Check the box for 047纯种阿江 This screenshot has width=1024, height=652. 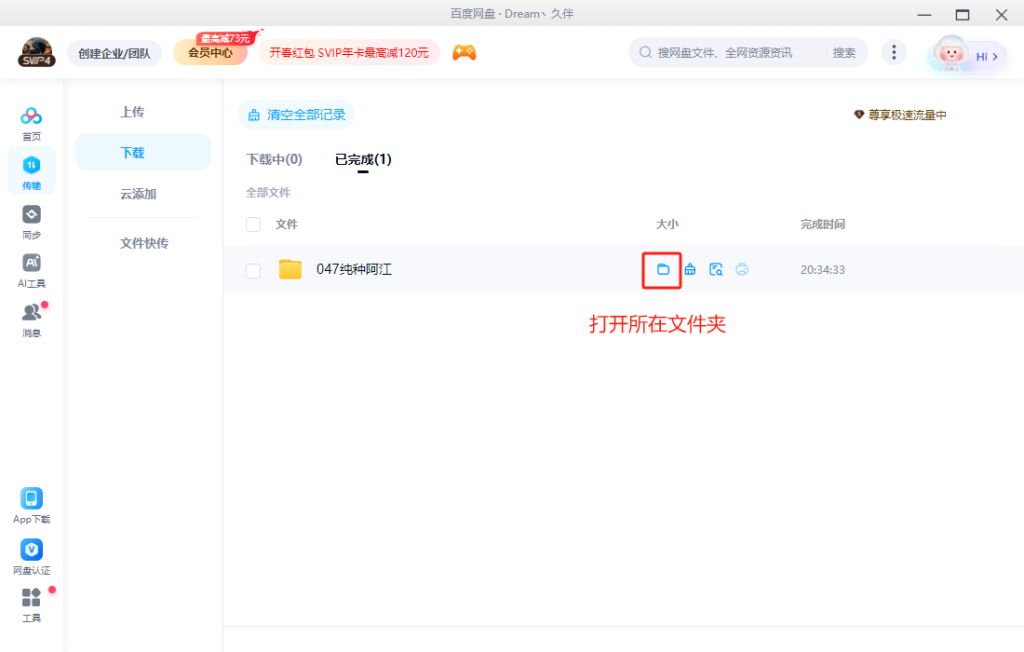click(x=253, y=270)
